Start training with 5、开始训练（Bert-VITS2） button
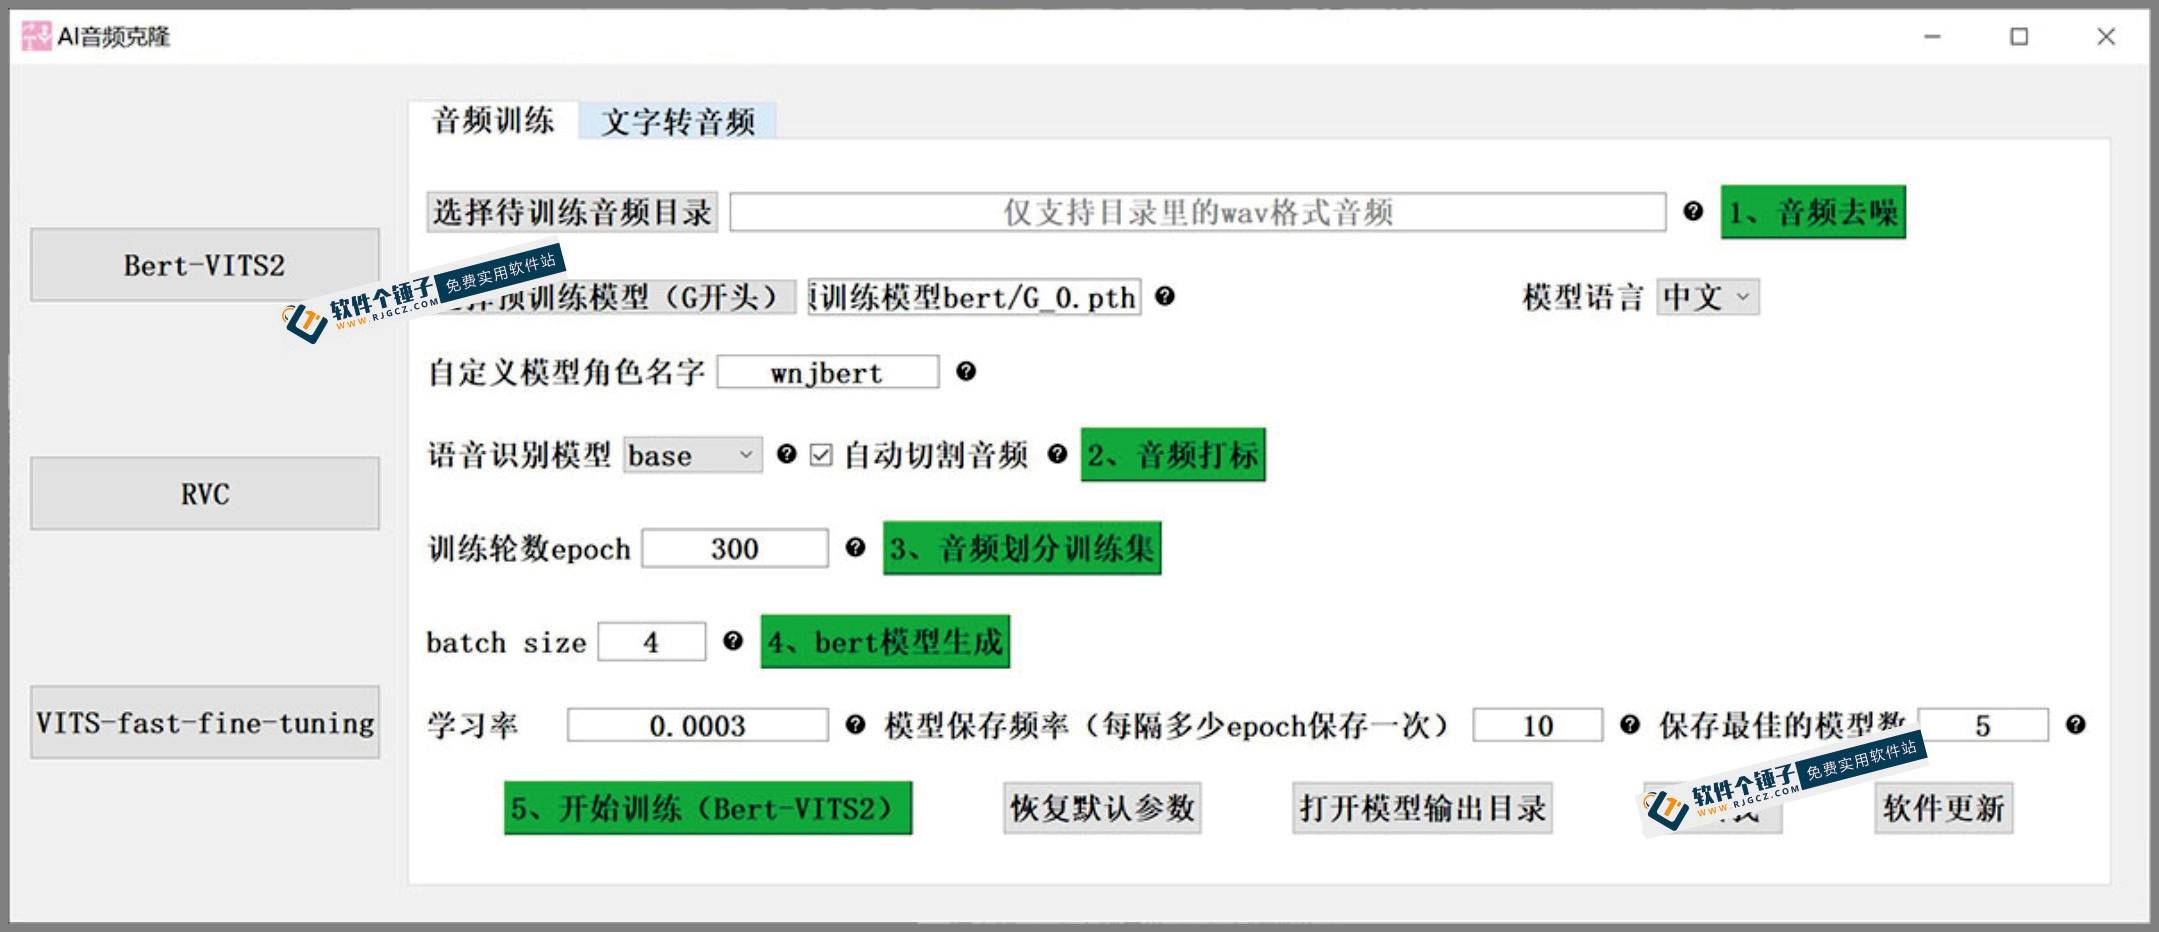Screen dimensions: 2159x932 point(708,808)
